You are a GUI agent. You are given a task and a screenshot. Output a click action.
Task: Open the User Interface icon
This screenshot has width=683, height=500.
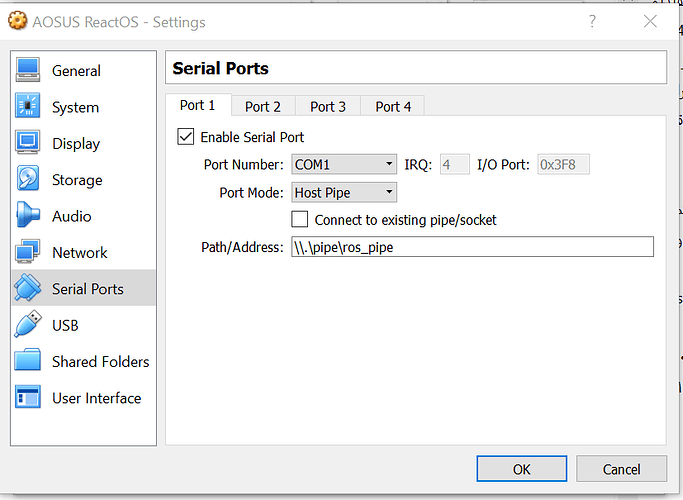tap(28, 398)
